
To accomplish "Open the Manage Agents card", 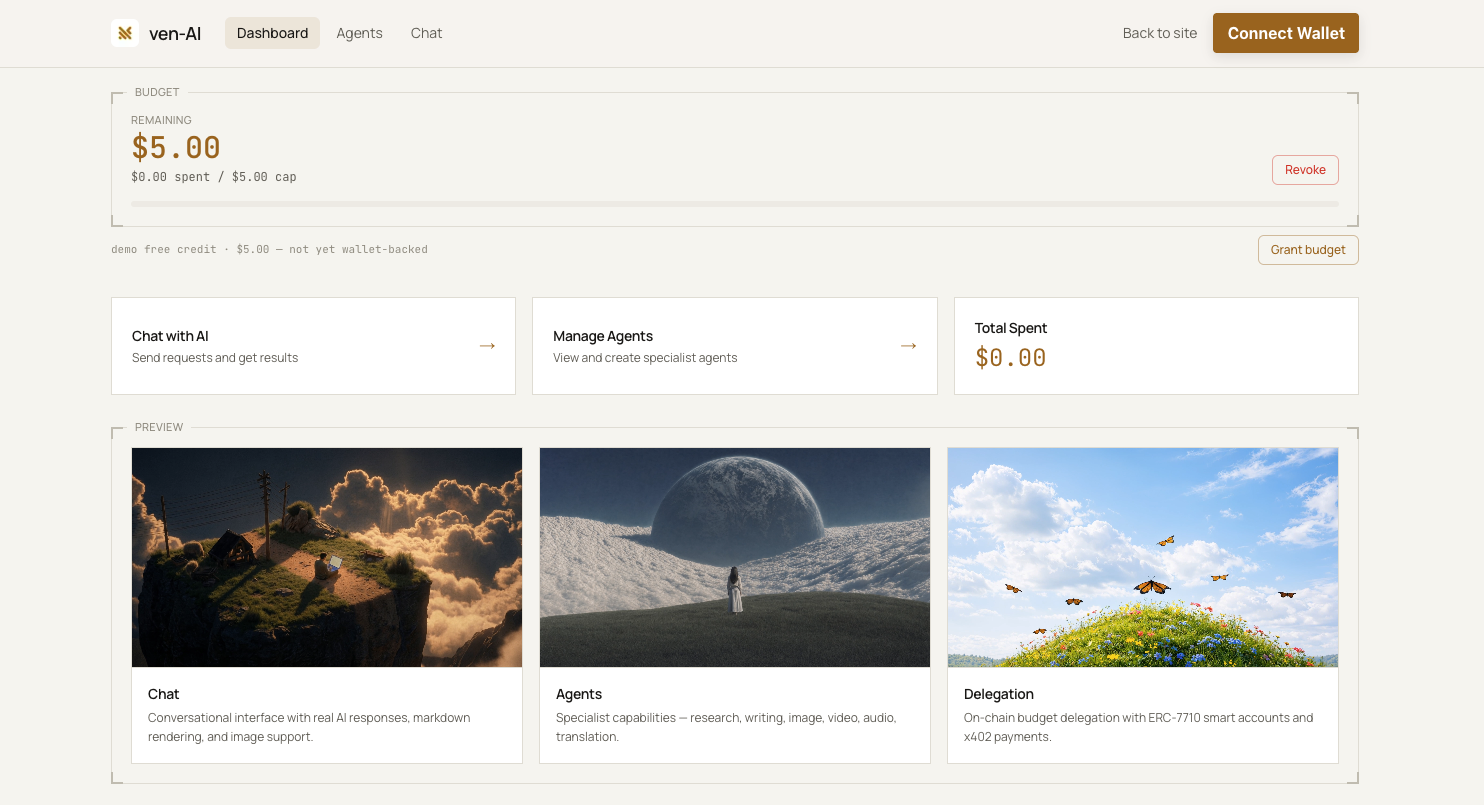I will click(734, 346).
